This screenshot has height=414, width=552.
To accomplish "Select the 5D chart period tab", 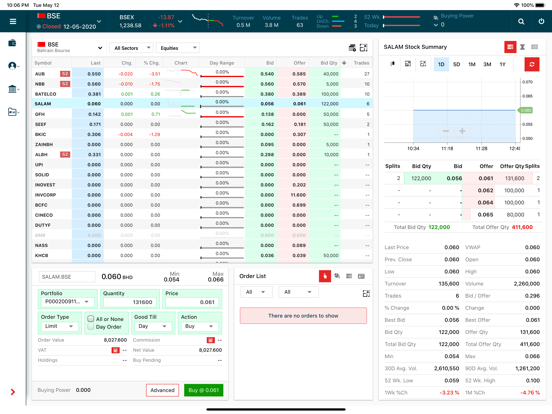I will point(457,64).
